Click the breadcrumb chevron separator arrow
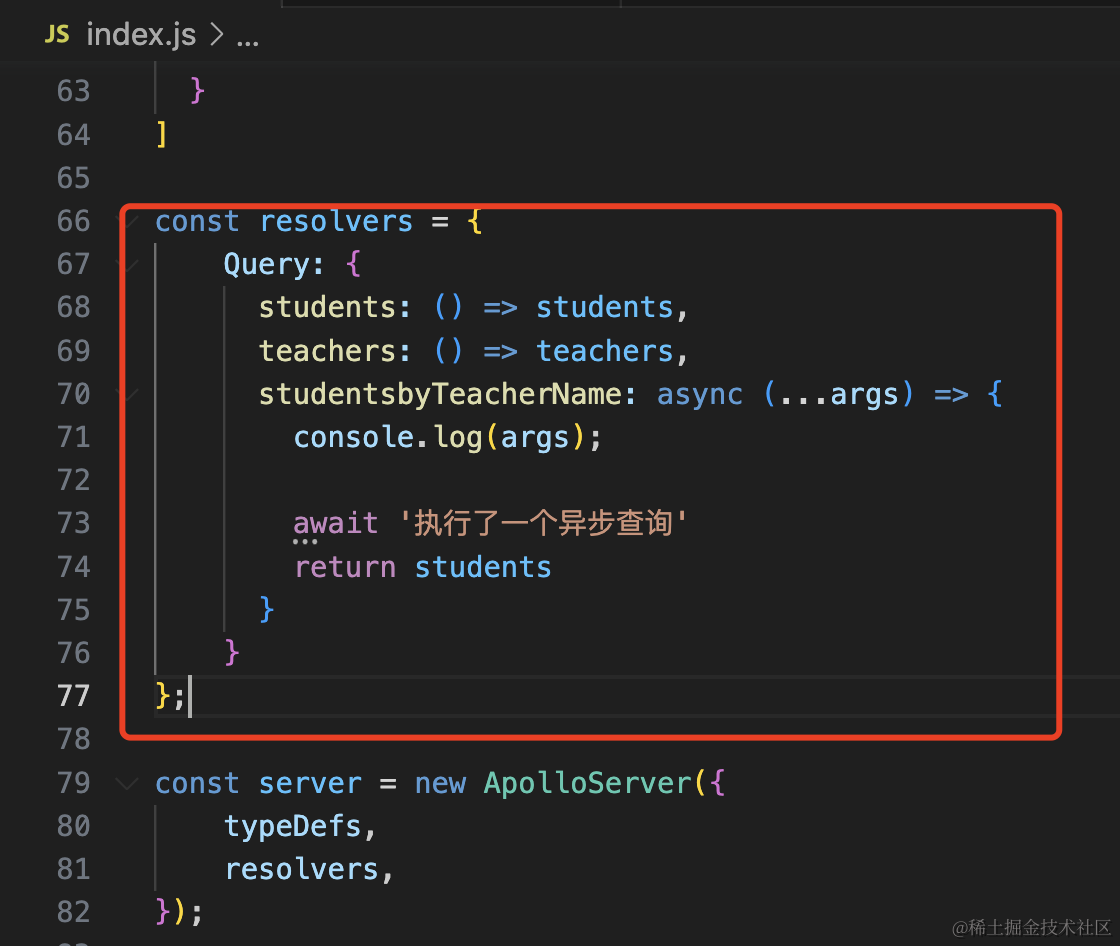This screenshot has height=946, width=1120. 216,34
